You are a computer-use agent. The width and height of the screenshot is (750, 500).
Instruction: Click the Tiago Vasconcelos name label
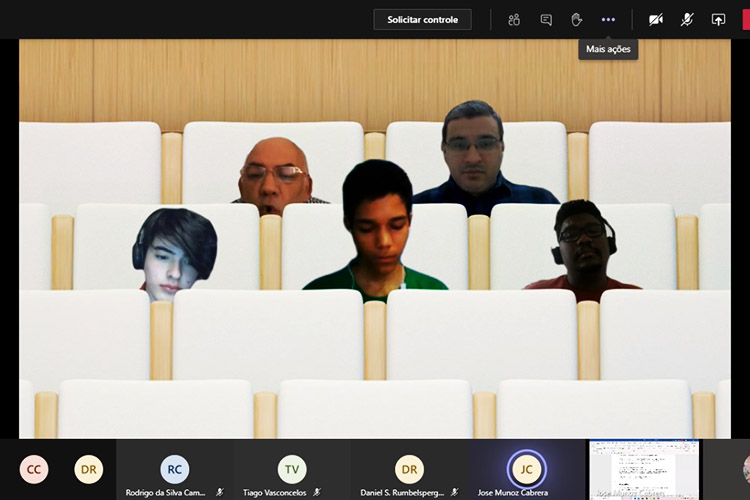[x=275, y=492]
